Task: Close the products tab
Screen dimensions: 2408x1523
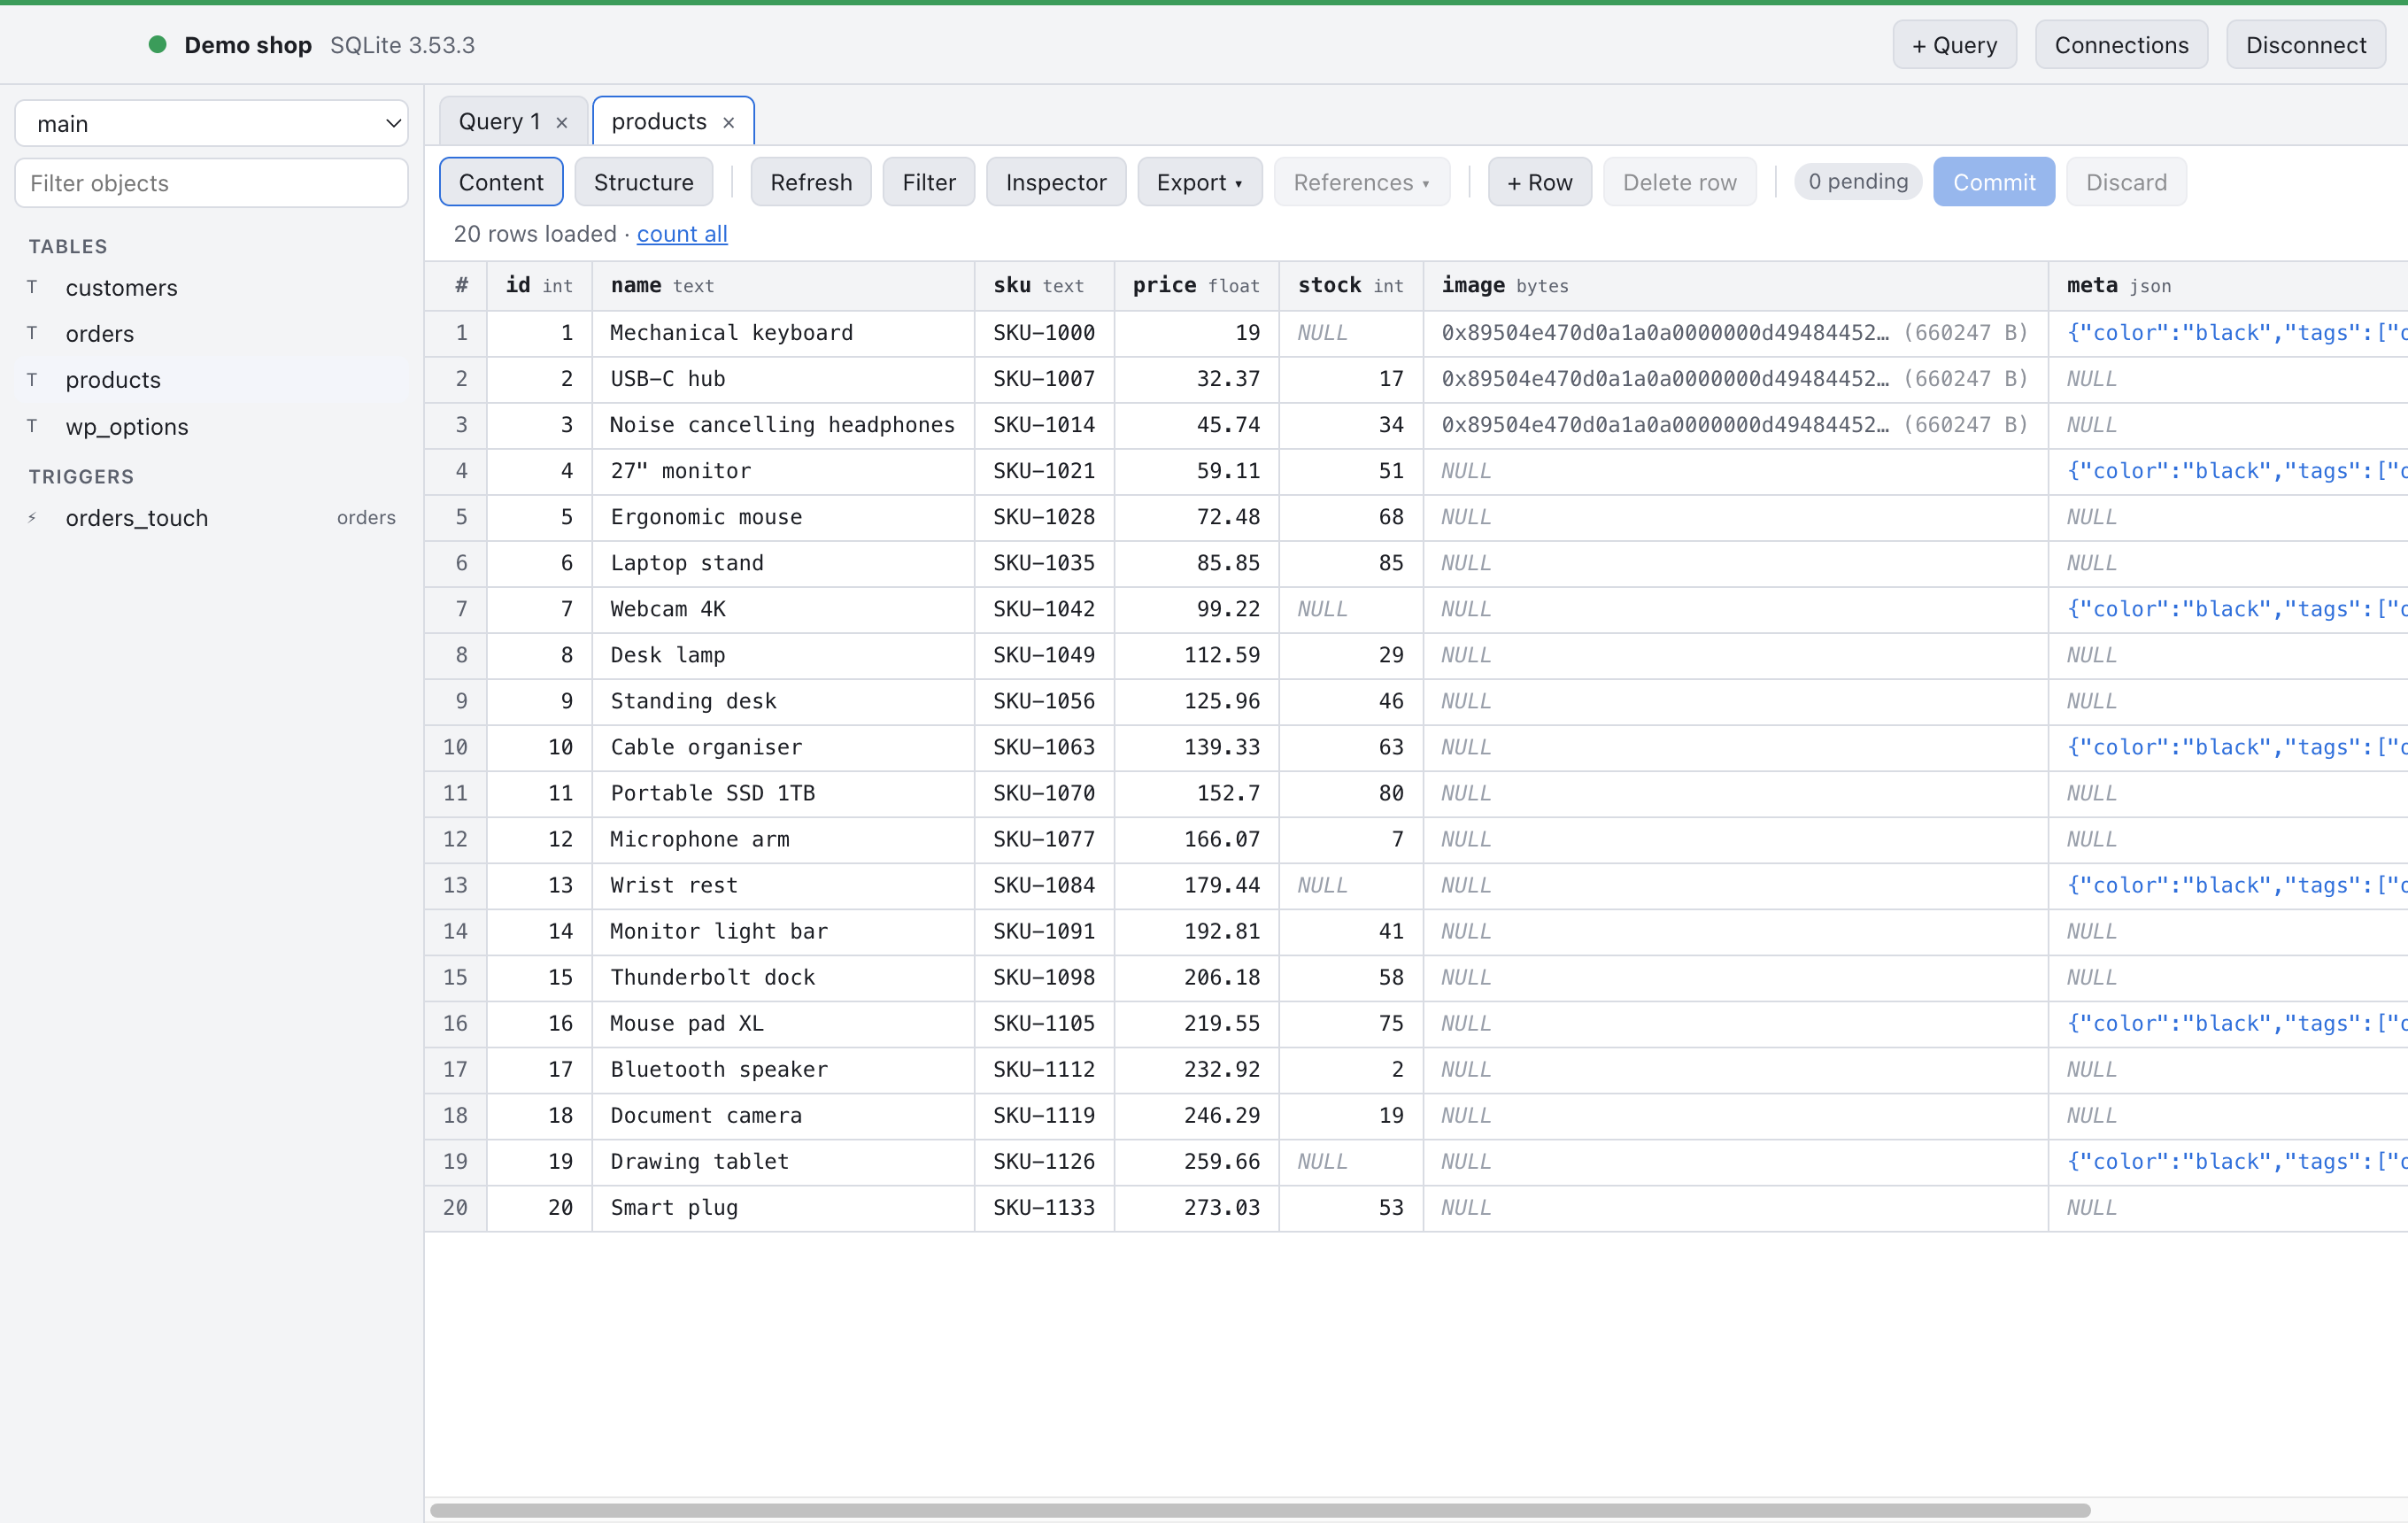Action: (x=729, y=122)
